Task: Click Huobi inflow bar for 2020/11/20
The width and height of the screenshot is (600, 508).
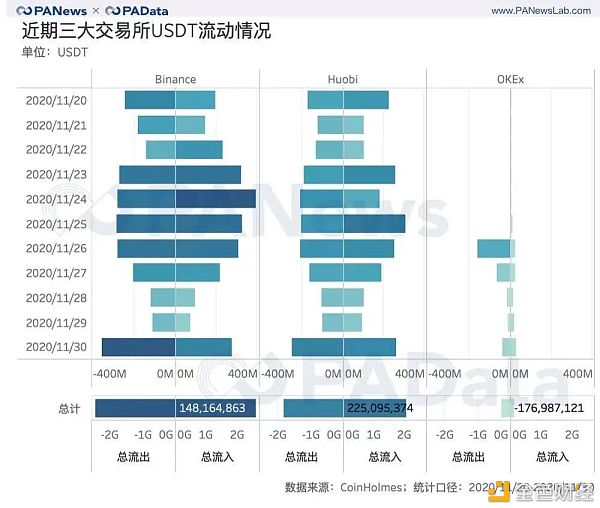Action: point(366,100)
